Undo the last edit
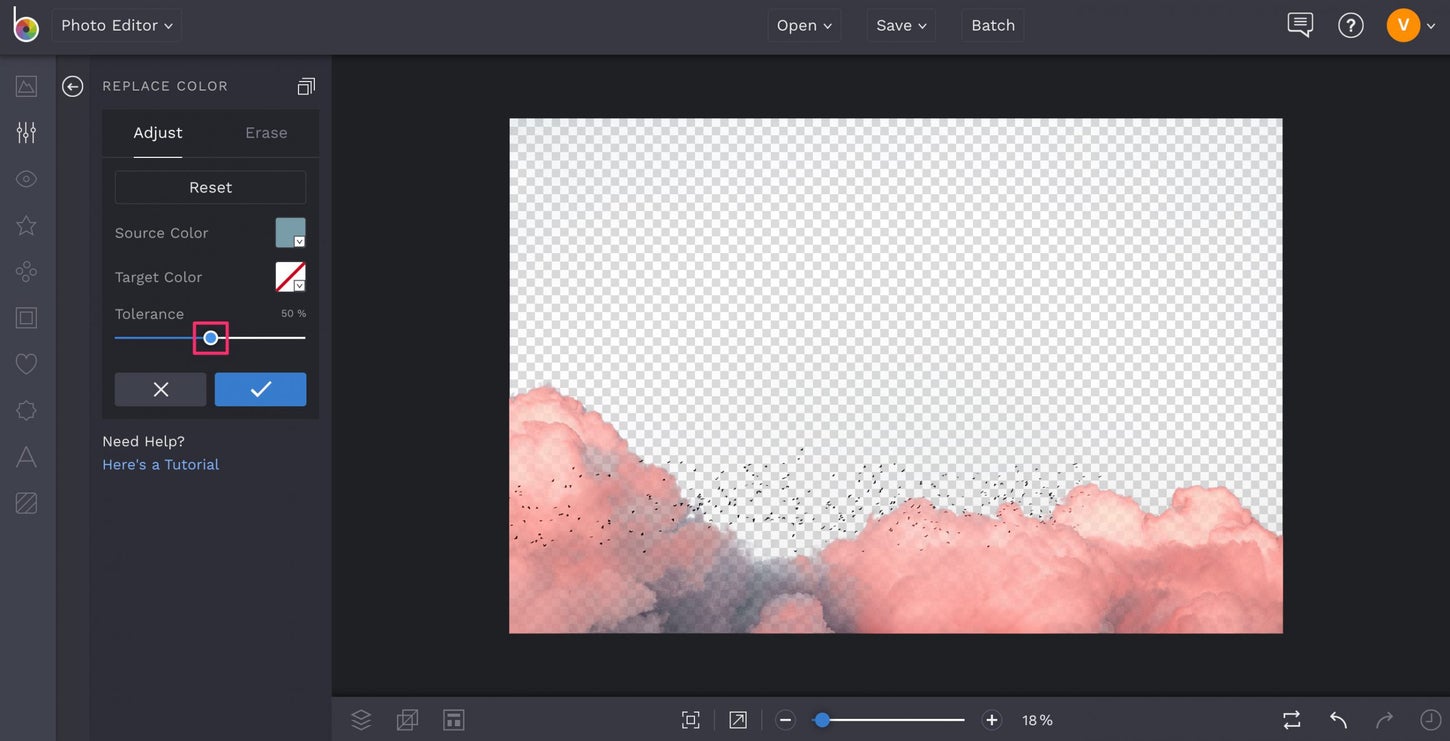 click(1338, 719)
